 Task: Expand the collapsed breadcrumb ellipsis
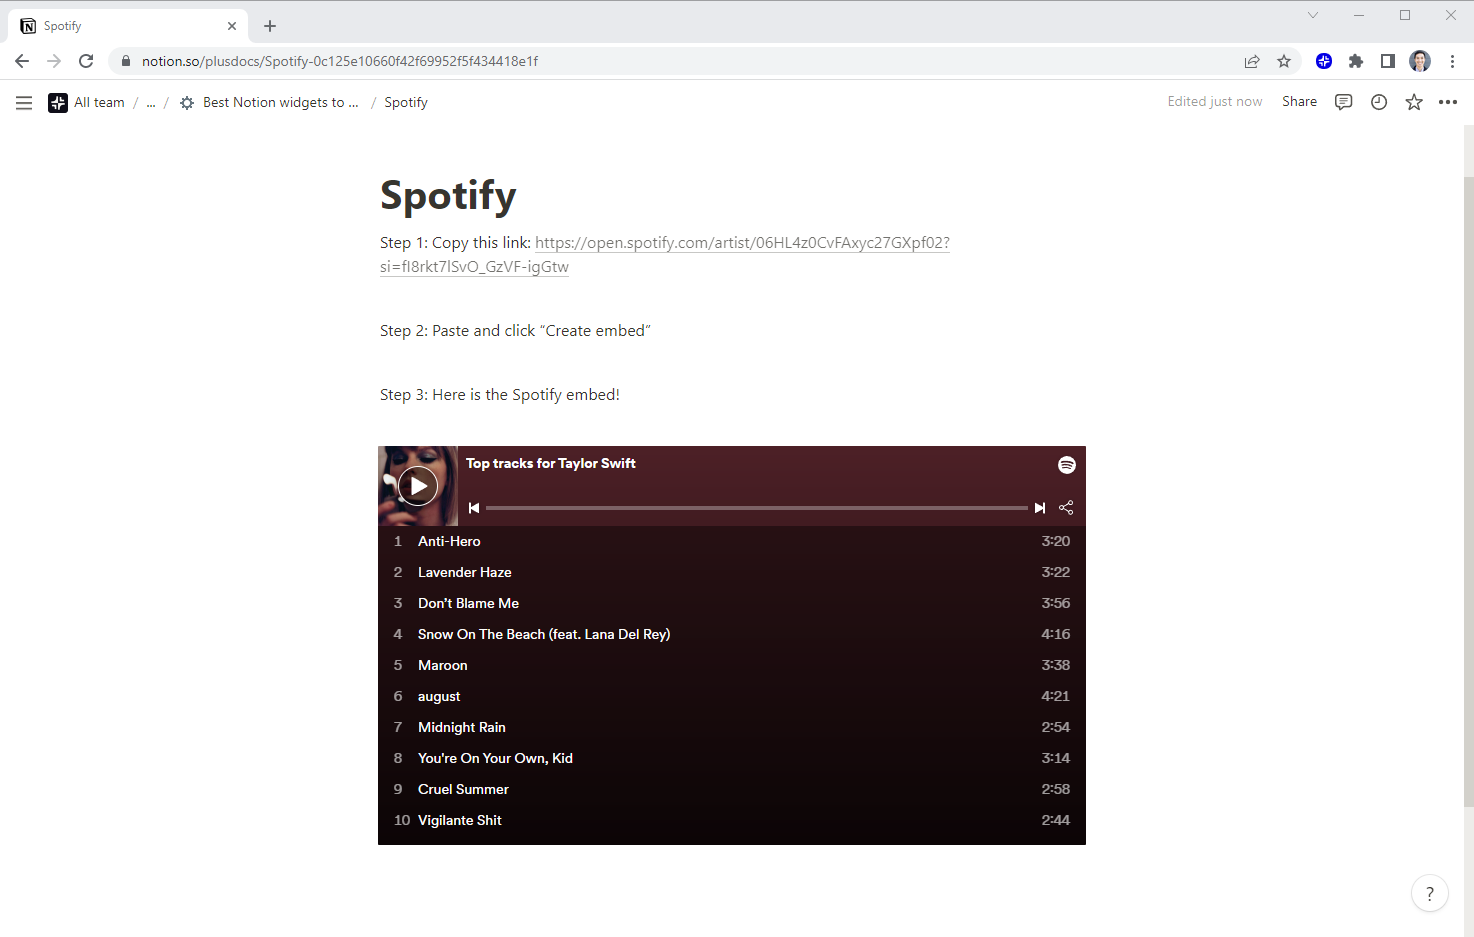(x=151, y=102)
